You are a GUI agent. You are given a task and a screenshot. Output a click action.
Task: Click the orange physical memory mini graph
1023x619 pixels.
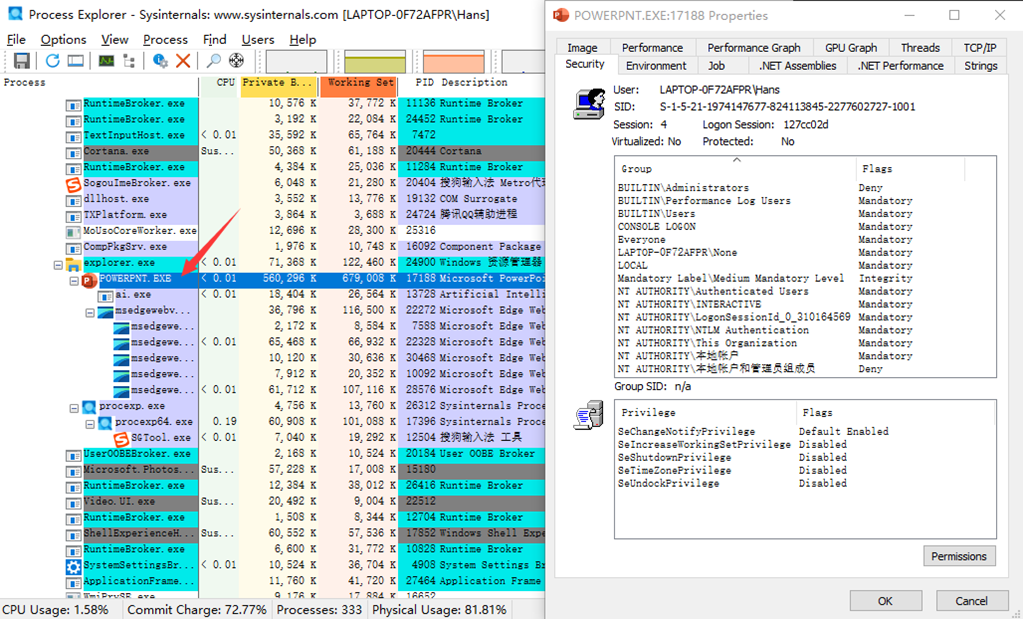coord(454,61)
